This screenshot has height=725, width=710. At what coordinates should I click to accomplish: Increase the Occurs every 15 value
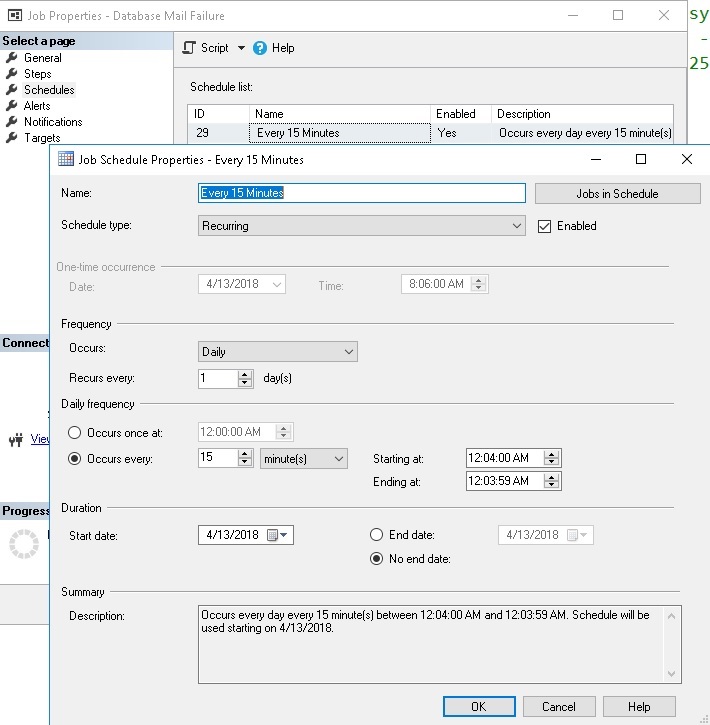click(245, 454)
